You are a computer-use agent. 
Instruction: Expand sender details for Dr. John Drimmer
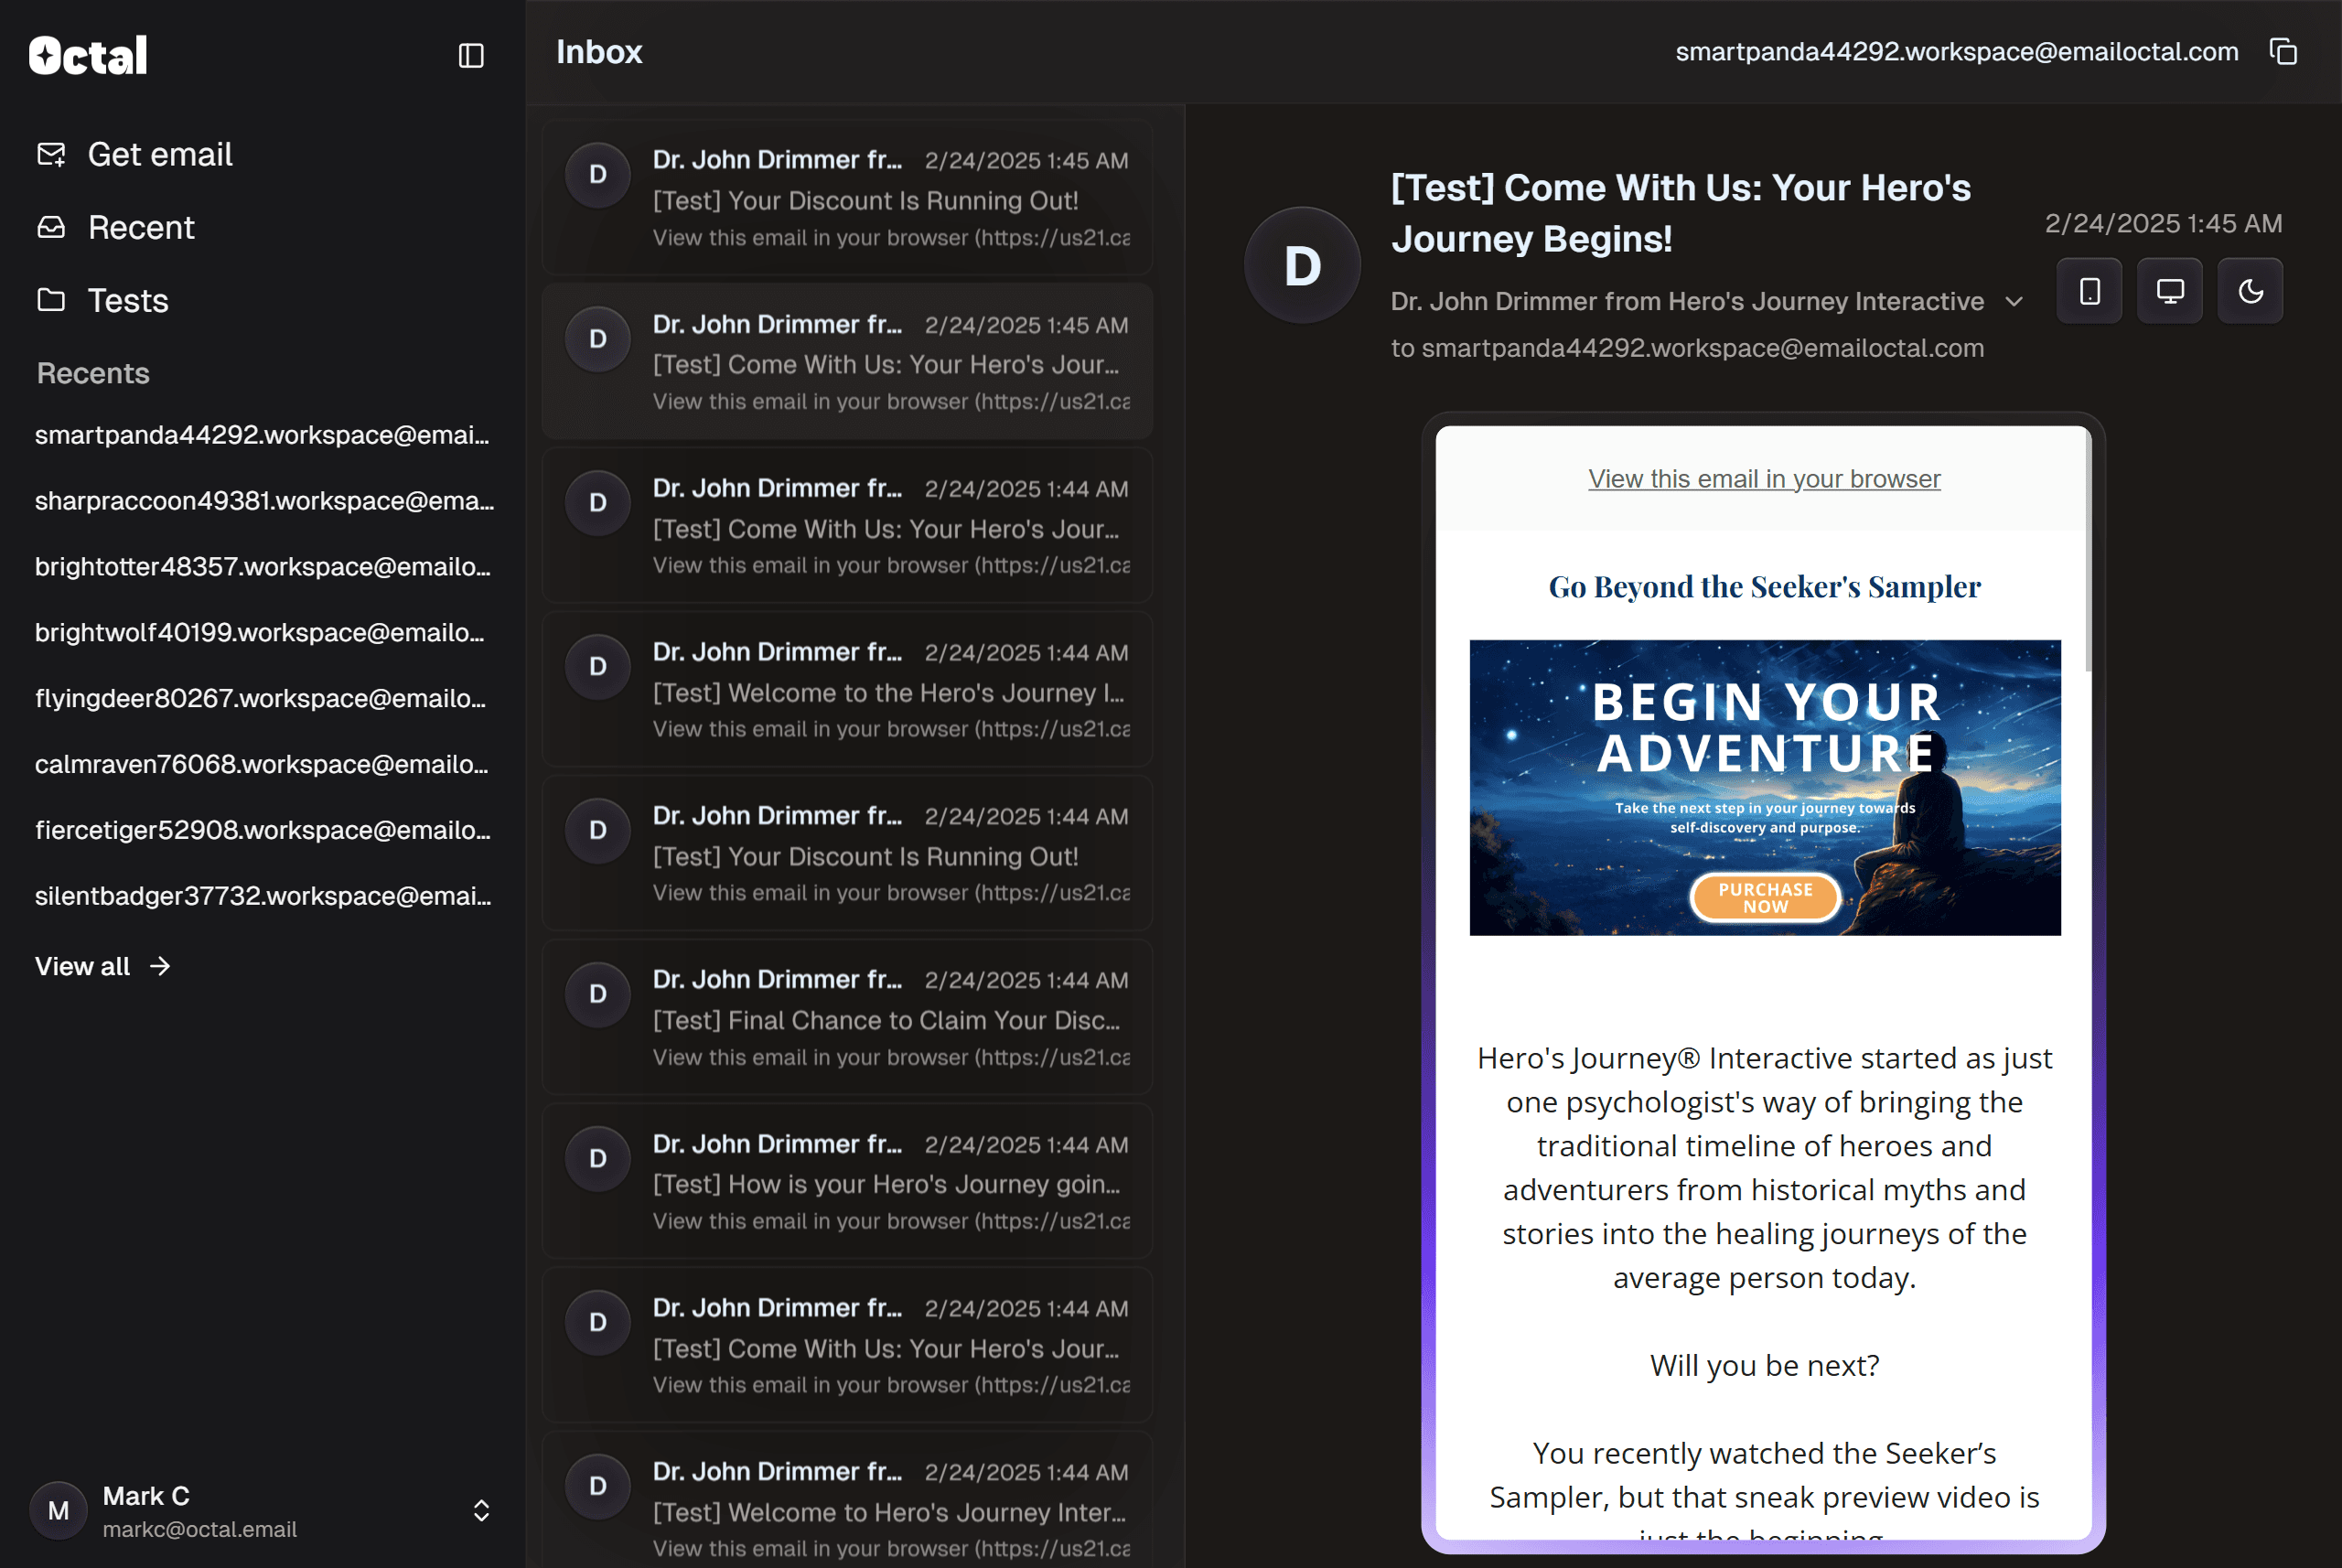pos(2014,301)
